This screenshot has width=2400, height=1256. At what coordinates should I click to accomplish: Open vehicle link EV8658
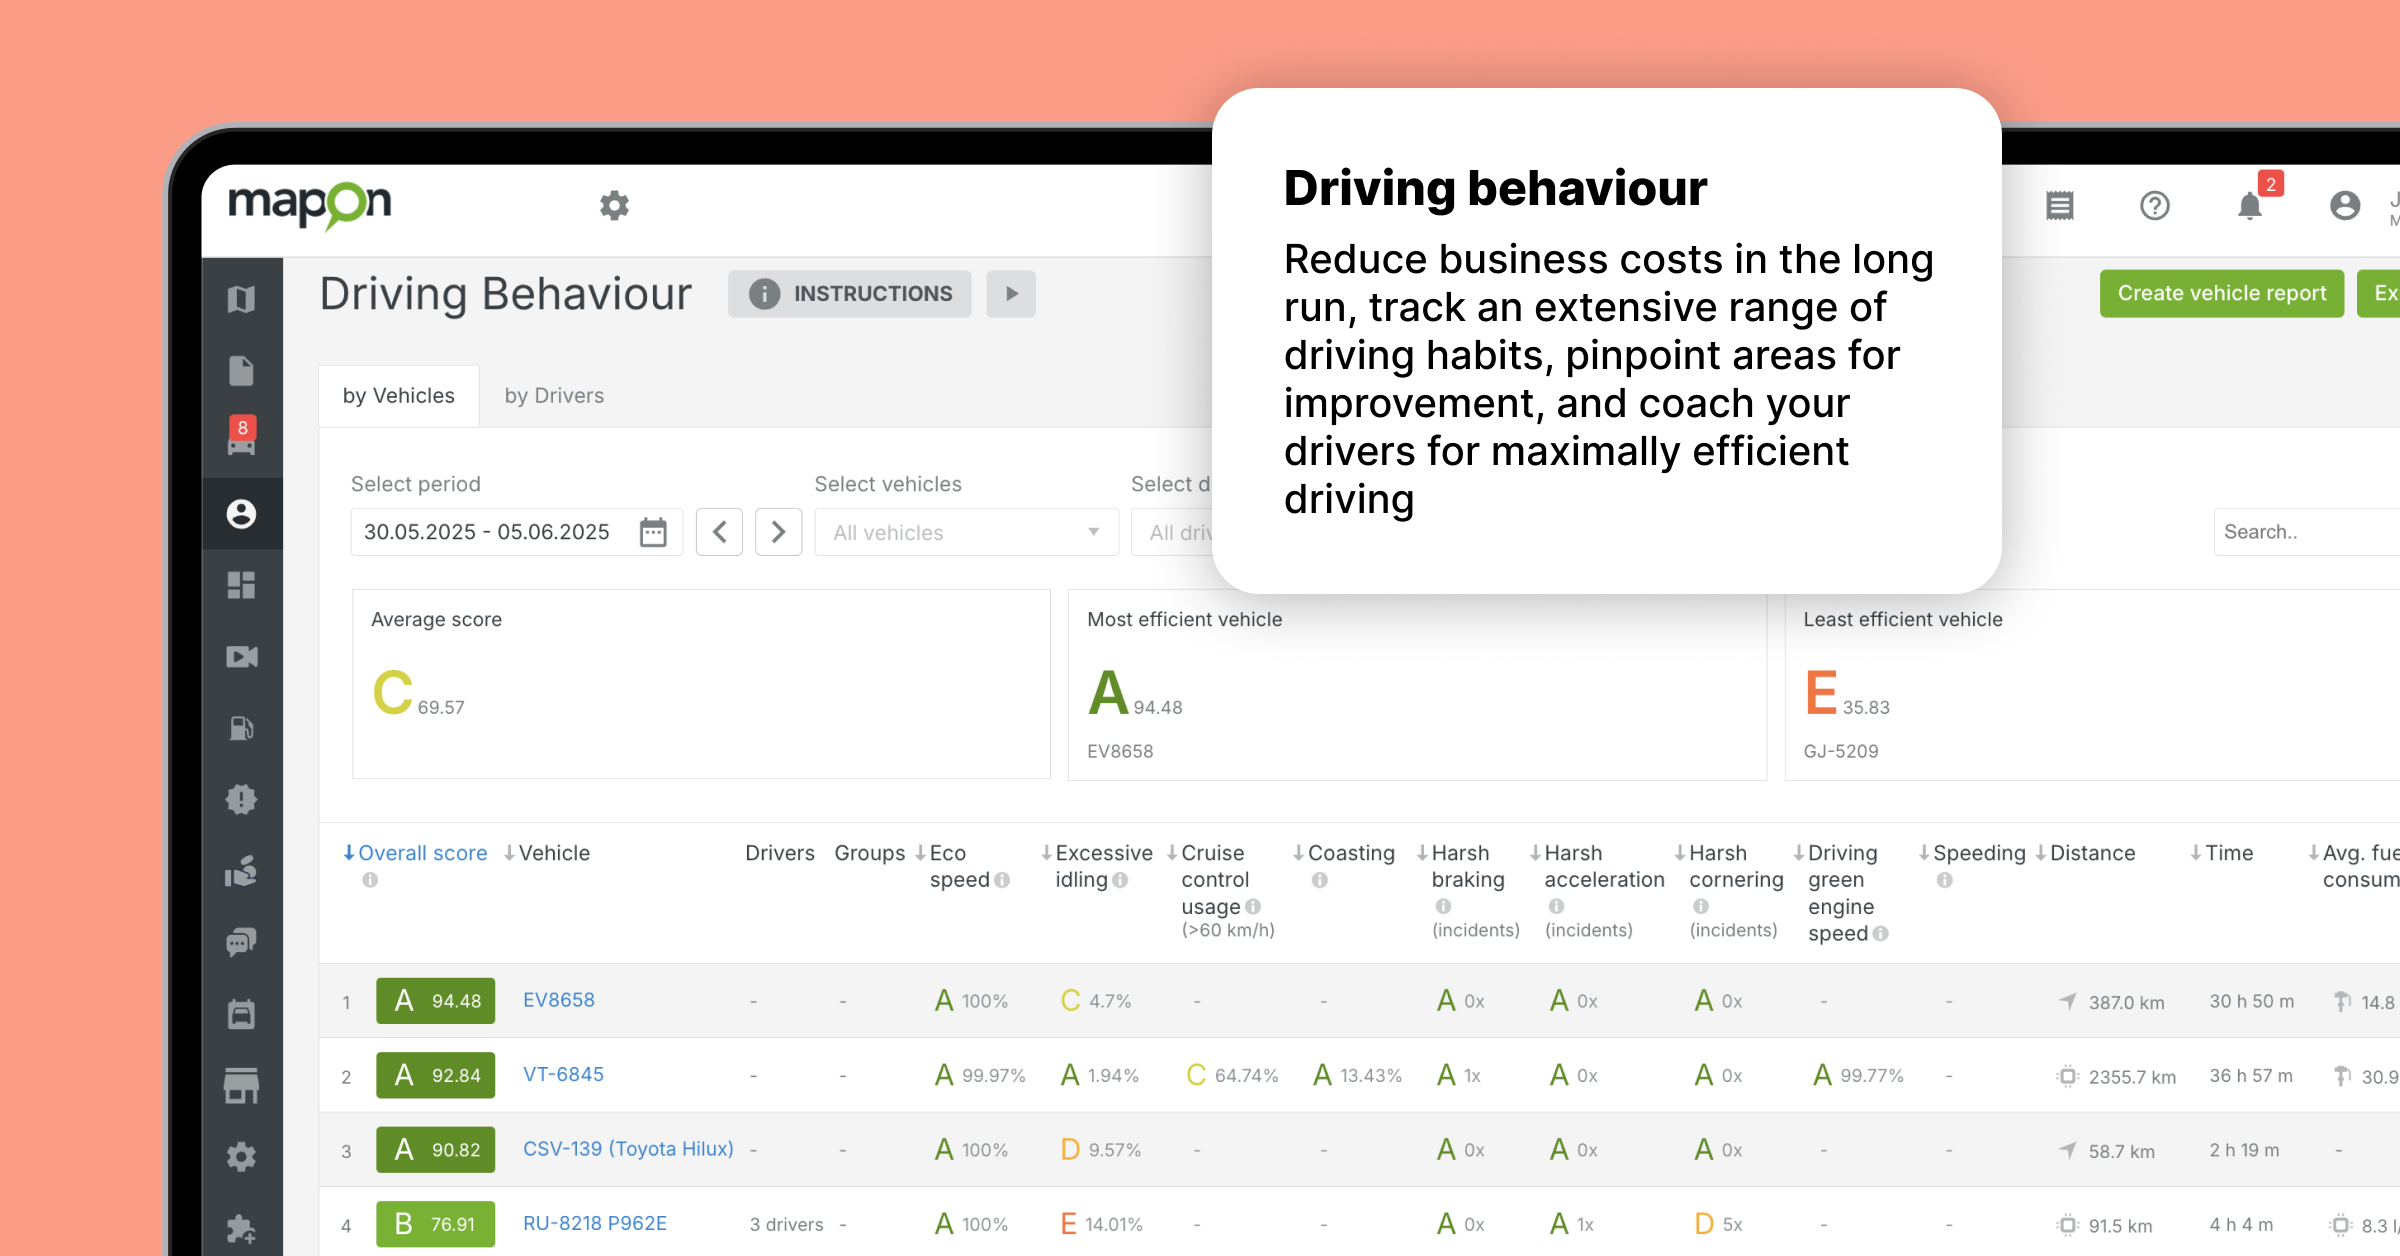tap(558, 1000)
